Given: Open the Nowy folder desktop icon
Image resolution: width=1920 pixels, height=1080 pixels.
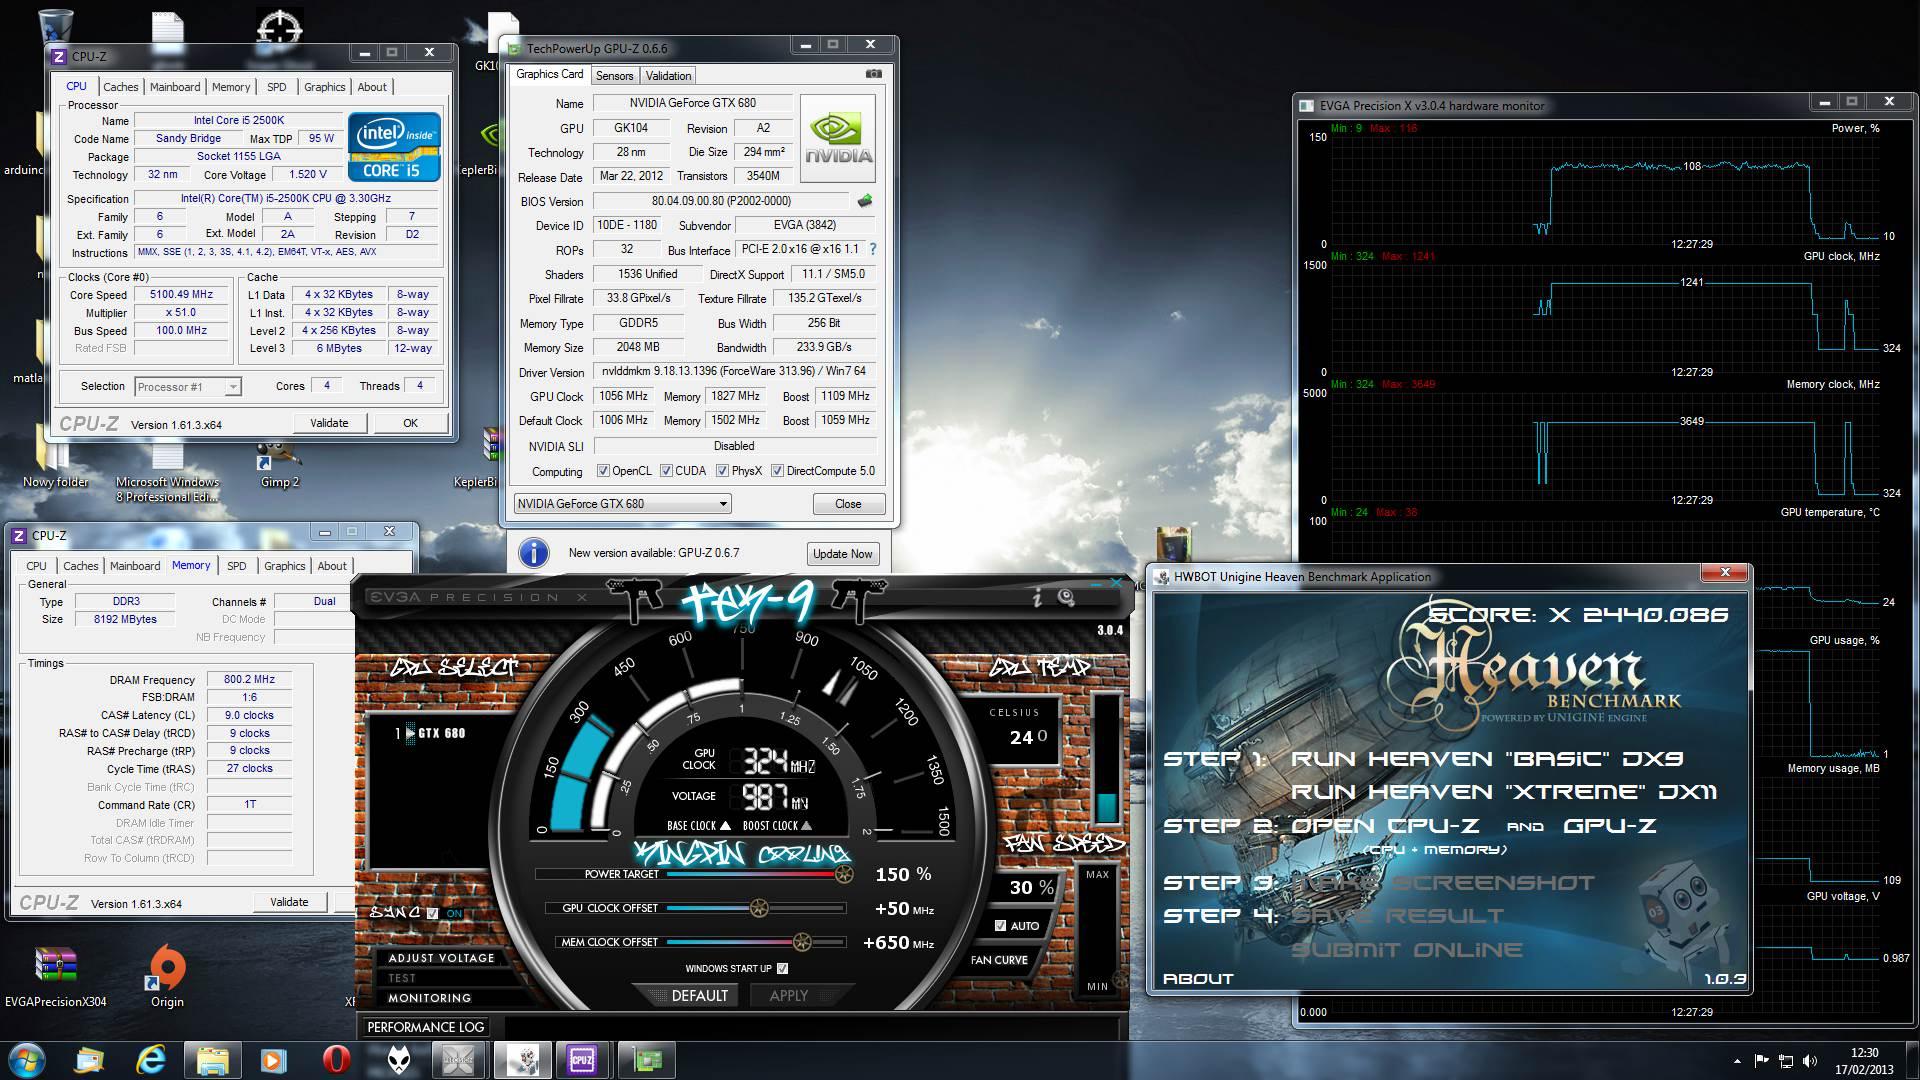Looking at the screenshot, I should click(x=56, y=465).
